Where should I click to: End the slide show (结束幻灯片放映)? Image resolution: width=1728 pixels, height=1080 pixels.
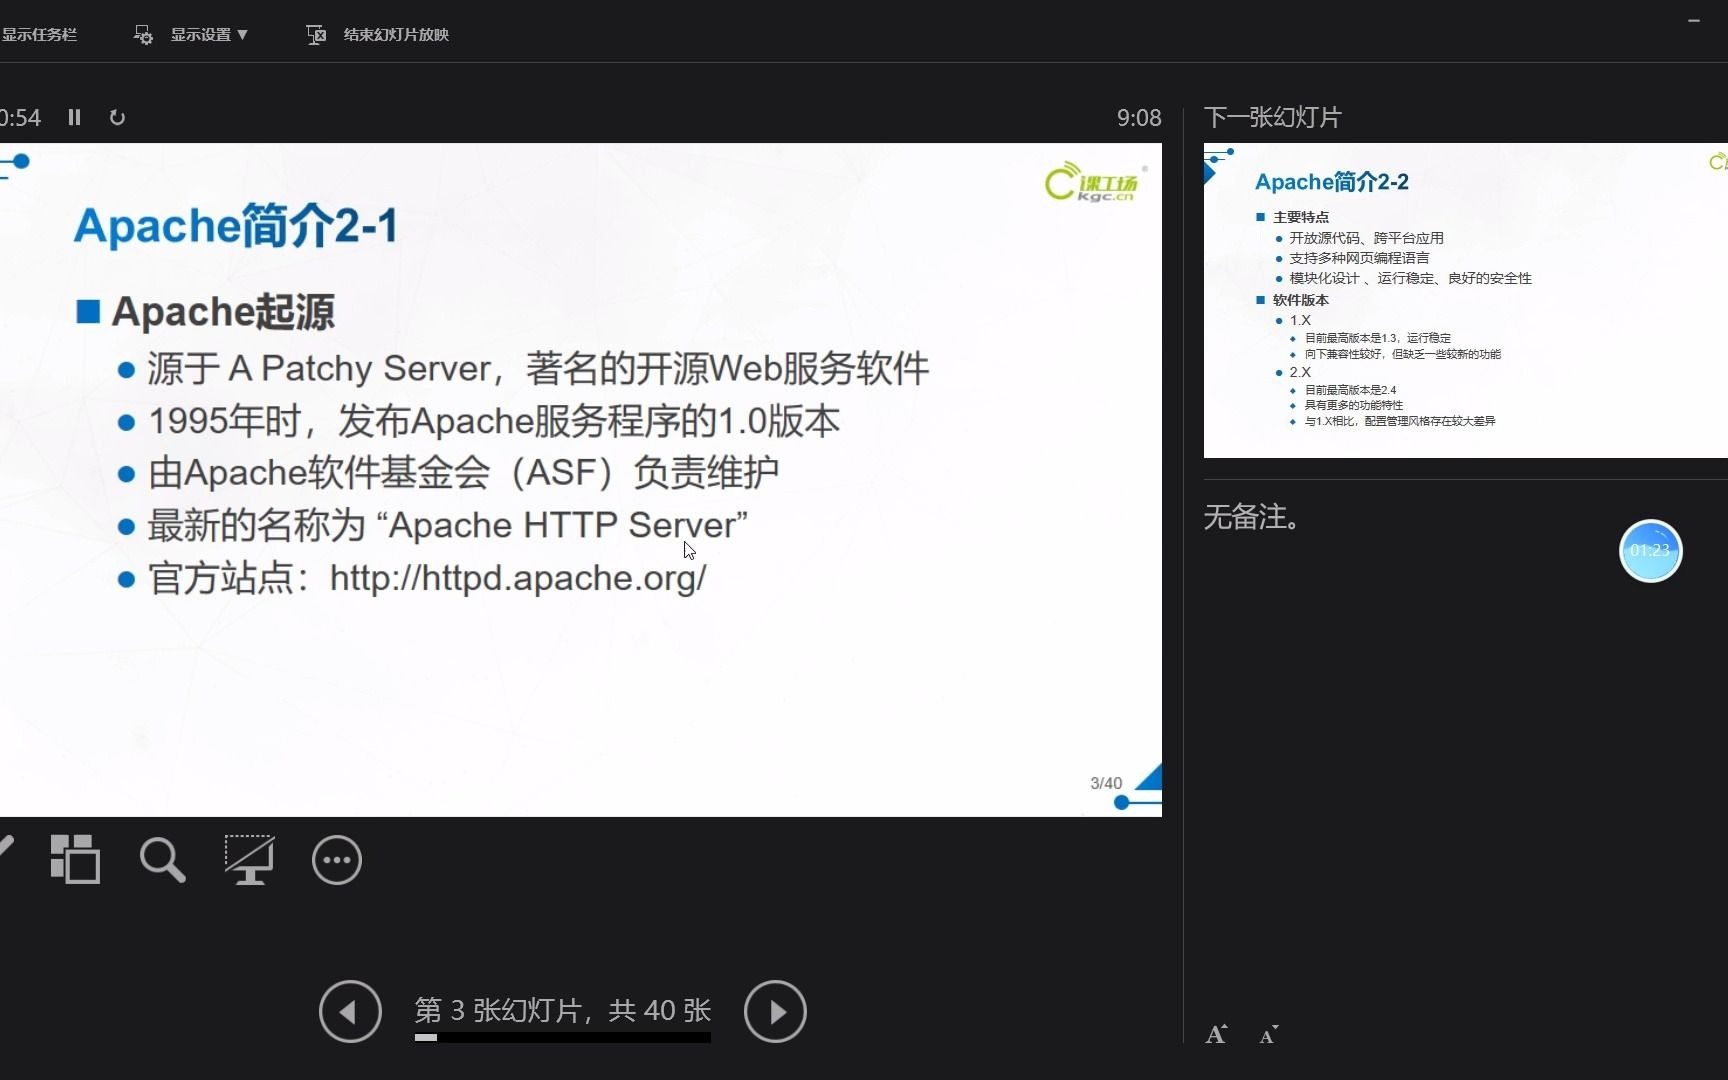[x=396, y=34]
